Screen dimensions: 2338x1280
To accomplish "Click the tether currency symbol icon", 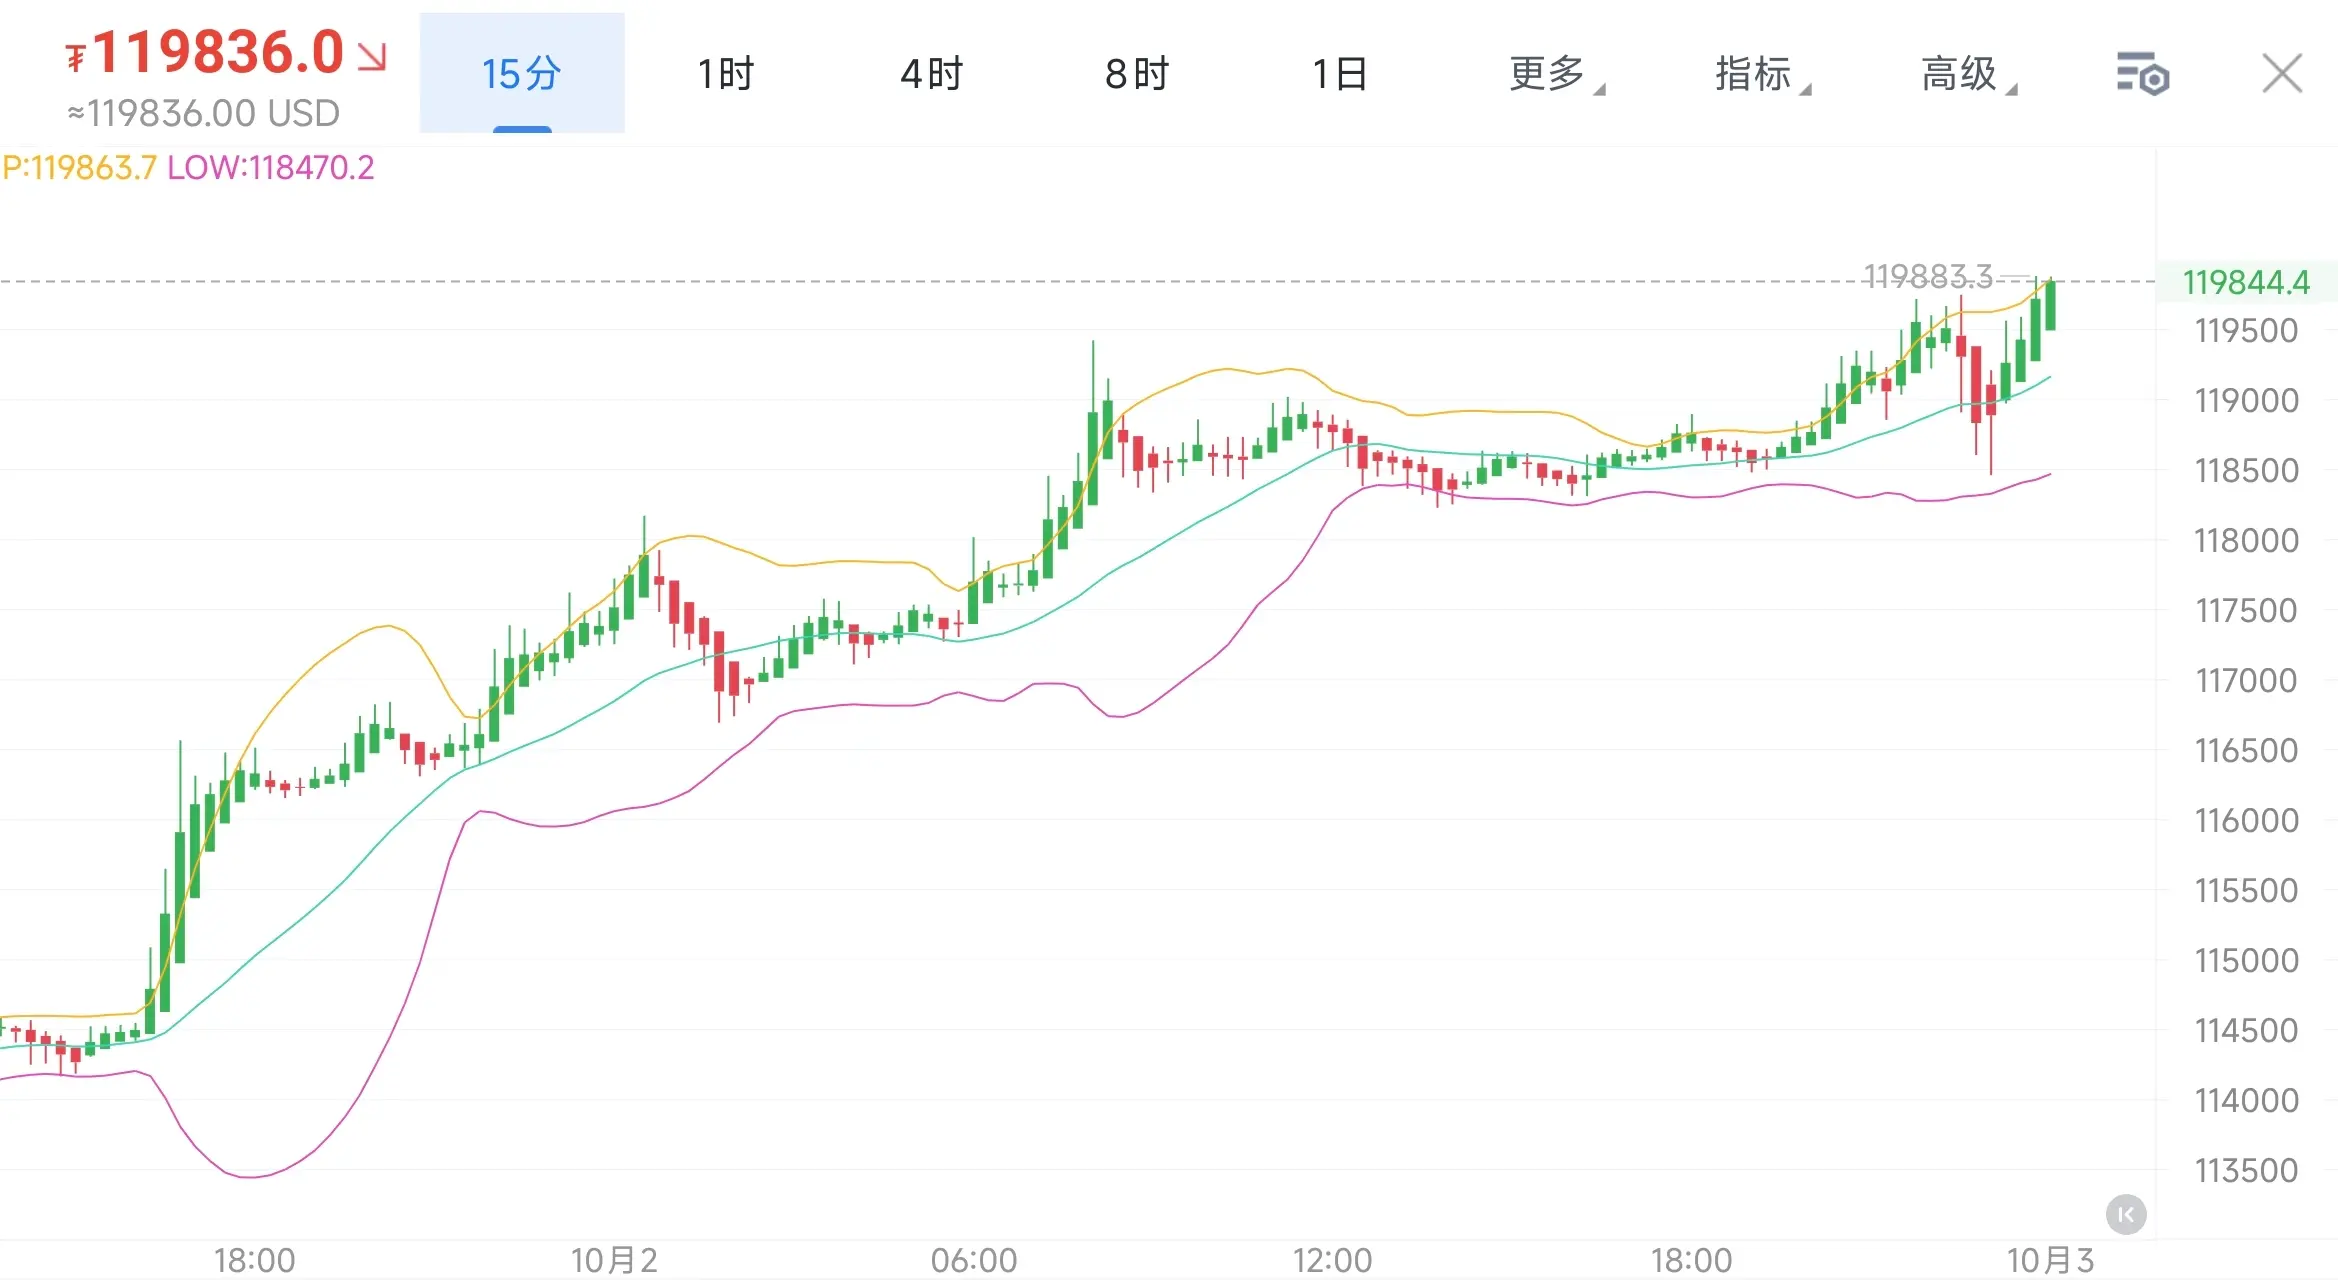I will point(76,58).
